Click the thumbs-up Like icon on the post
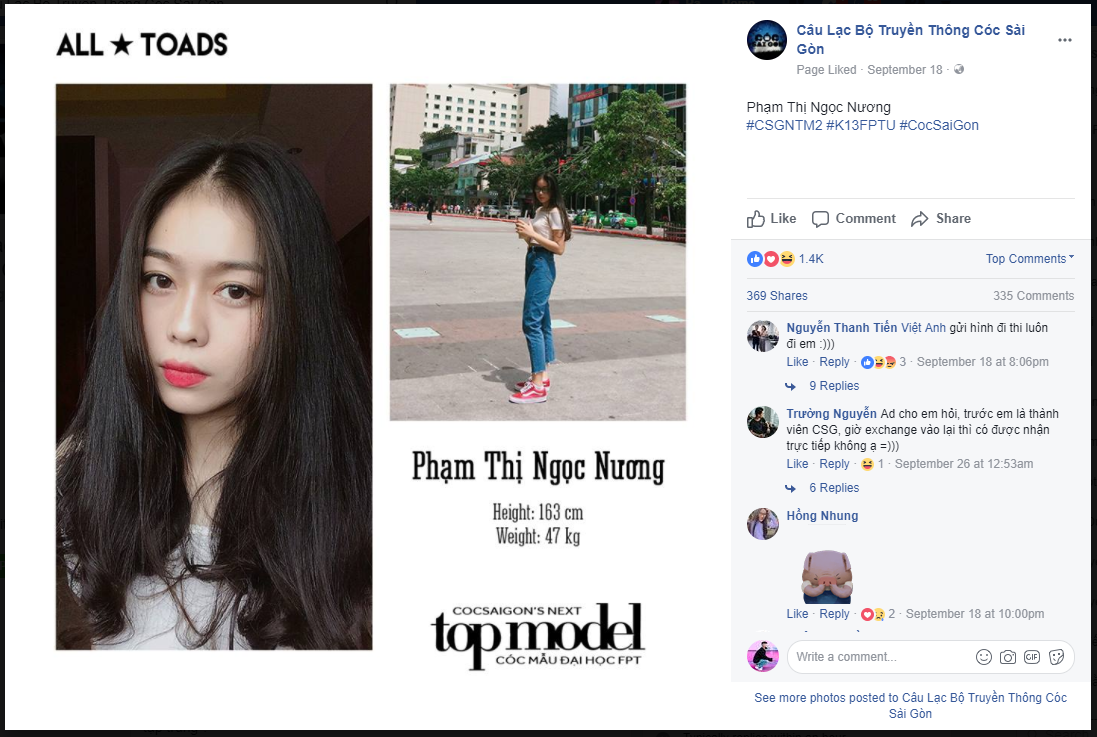 click(x=755, y=219)
